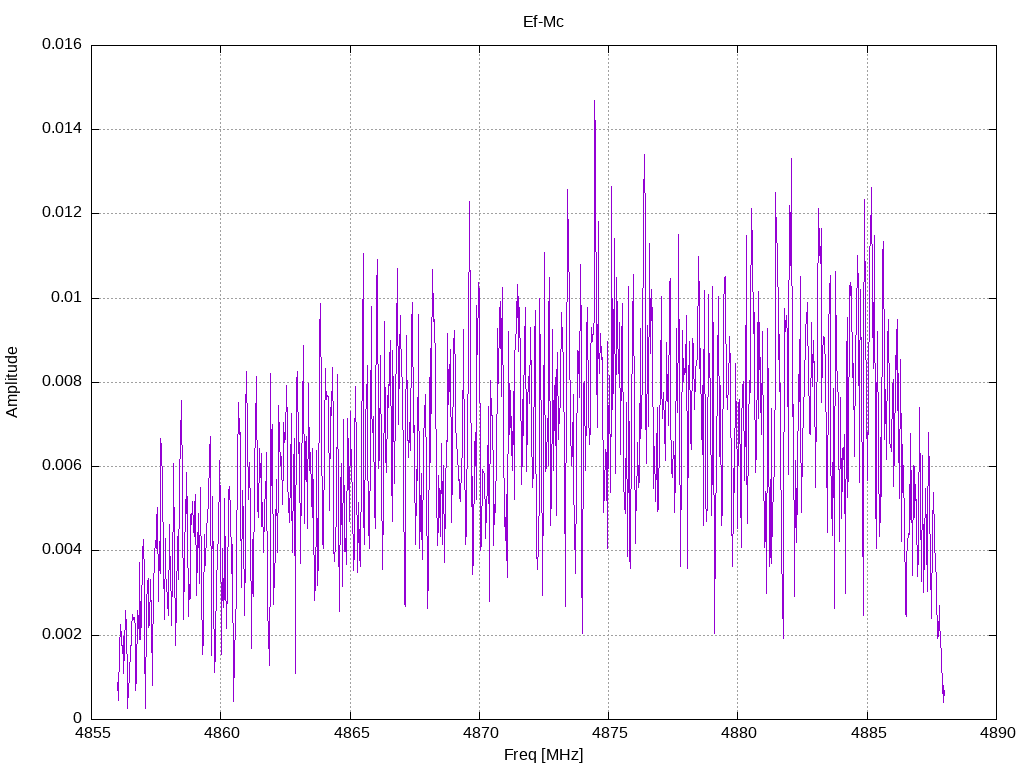Click the y-axis tick value 0.012
Viewport: 1024px width, 768px height.
62,213
